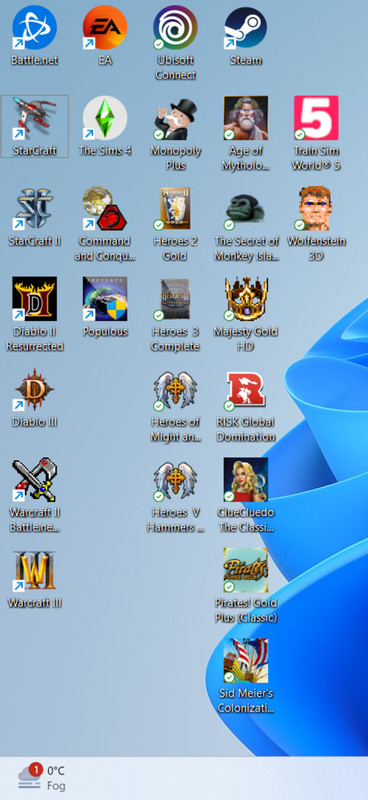Click the Majesty Gold HD crown icon
368x800 pixels.
(x=246, y=299)
